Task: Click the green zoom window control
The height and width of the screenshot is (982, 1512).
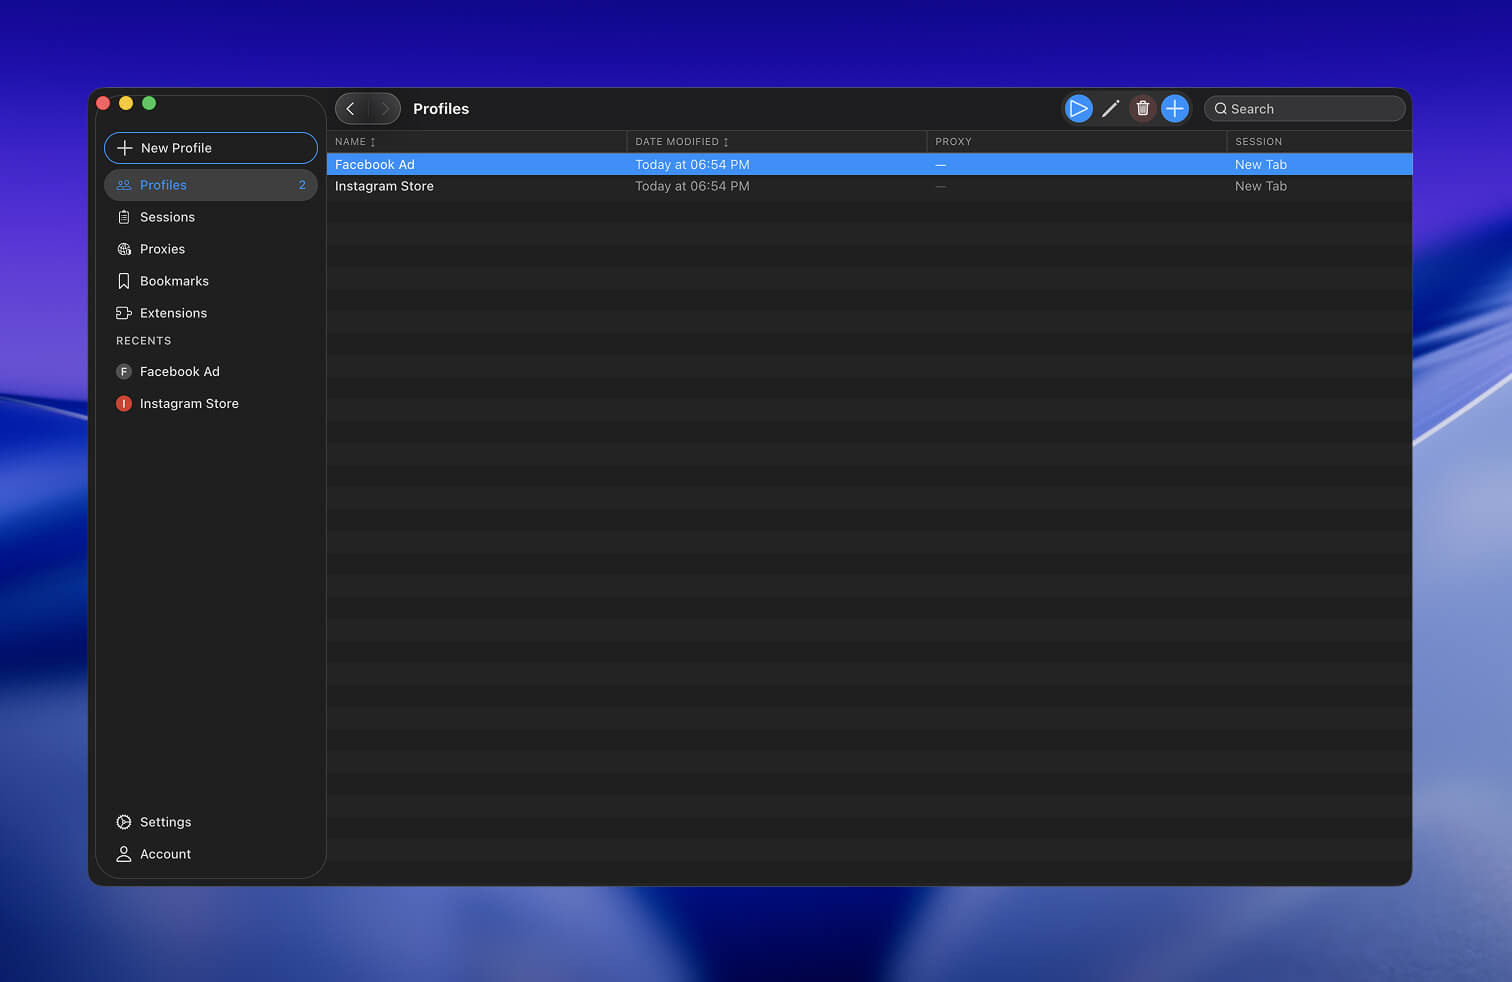Action: click(148, 102)
